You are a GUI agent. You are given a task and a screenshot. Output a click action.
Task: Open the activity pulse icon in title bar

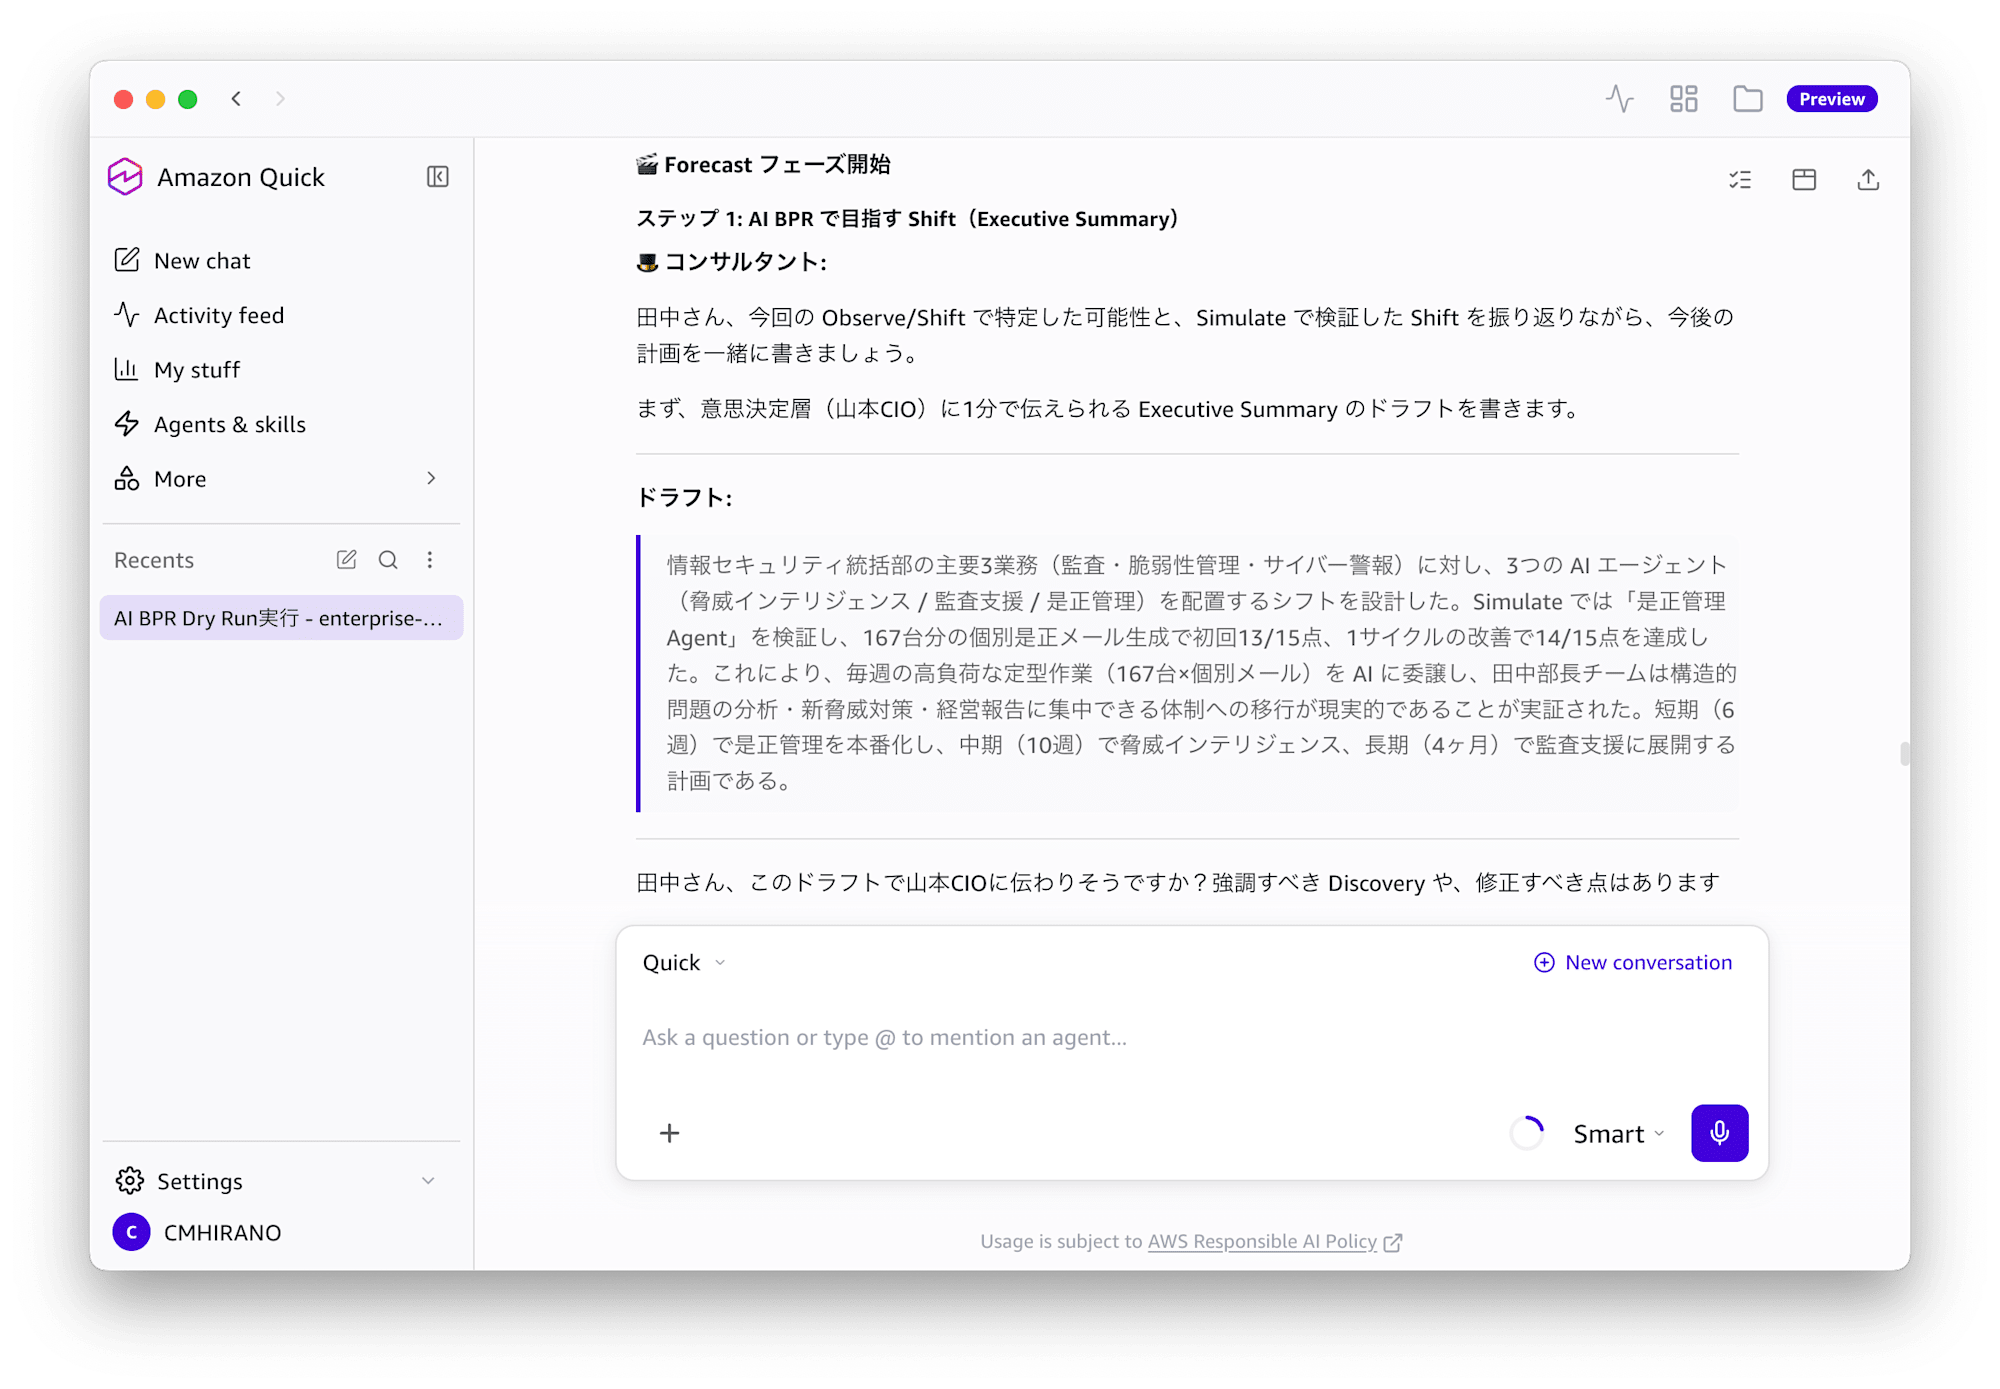1619,99
